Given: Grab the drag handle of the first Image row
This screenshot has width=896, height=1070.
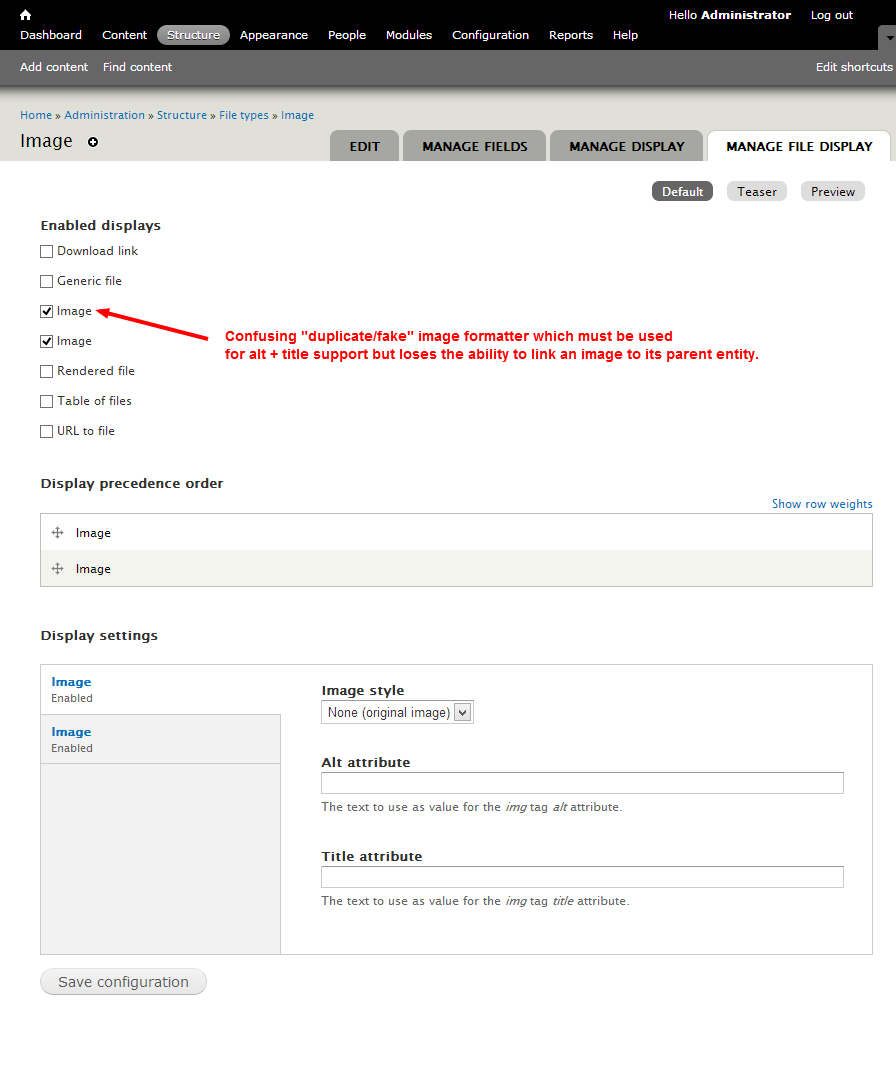Looking at the screenshot, I should 58,532.
